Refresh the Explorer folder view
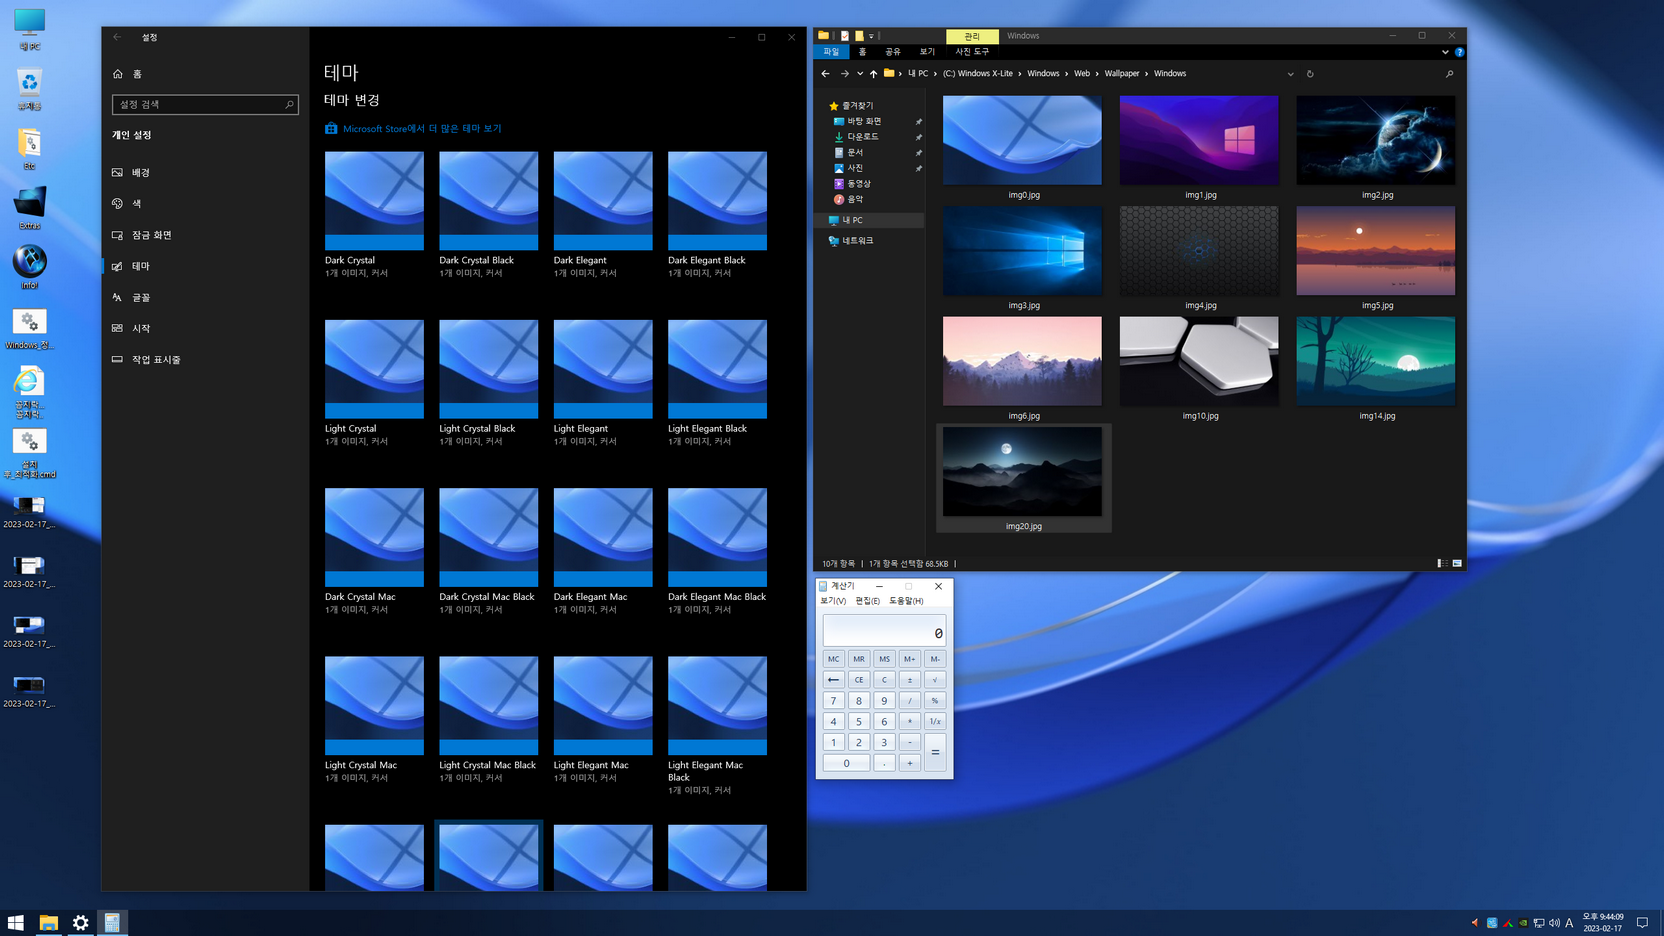 pos(1310,74)
